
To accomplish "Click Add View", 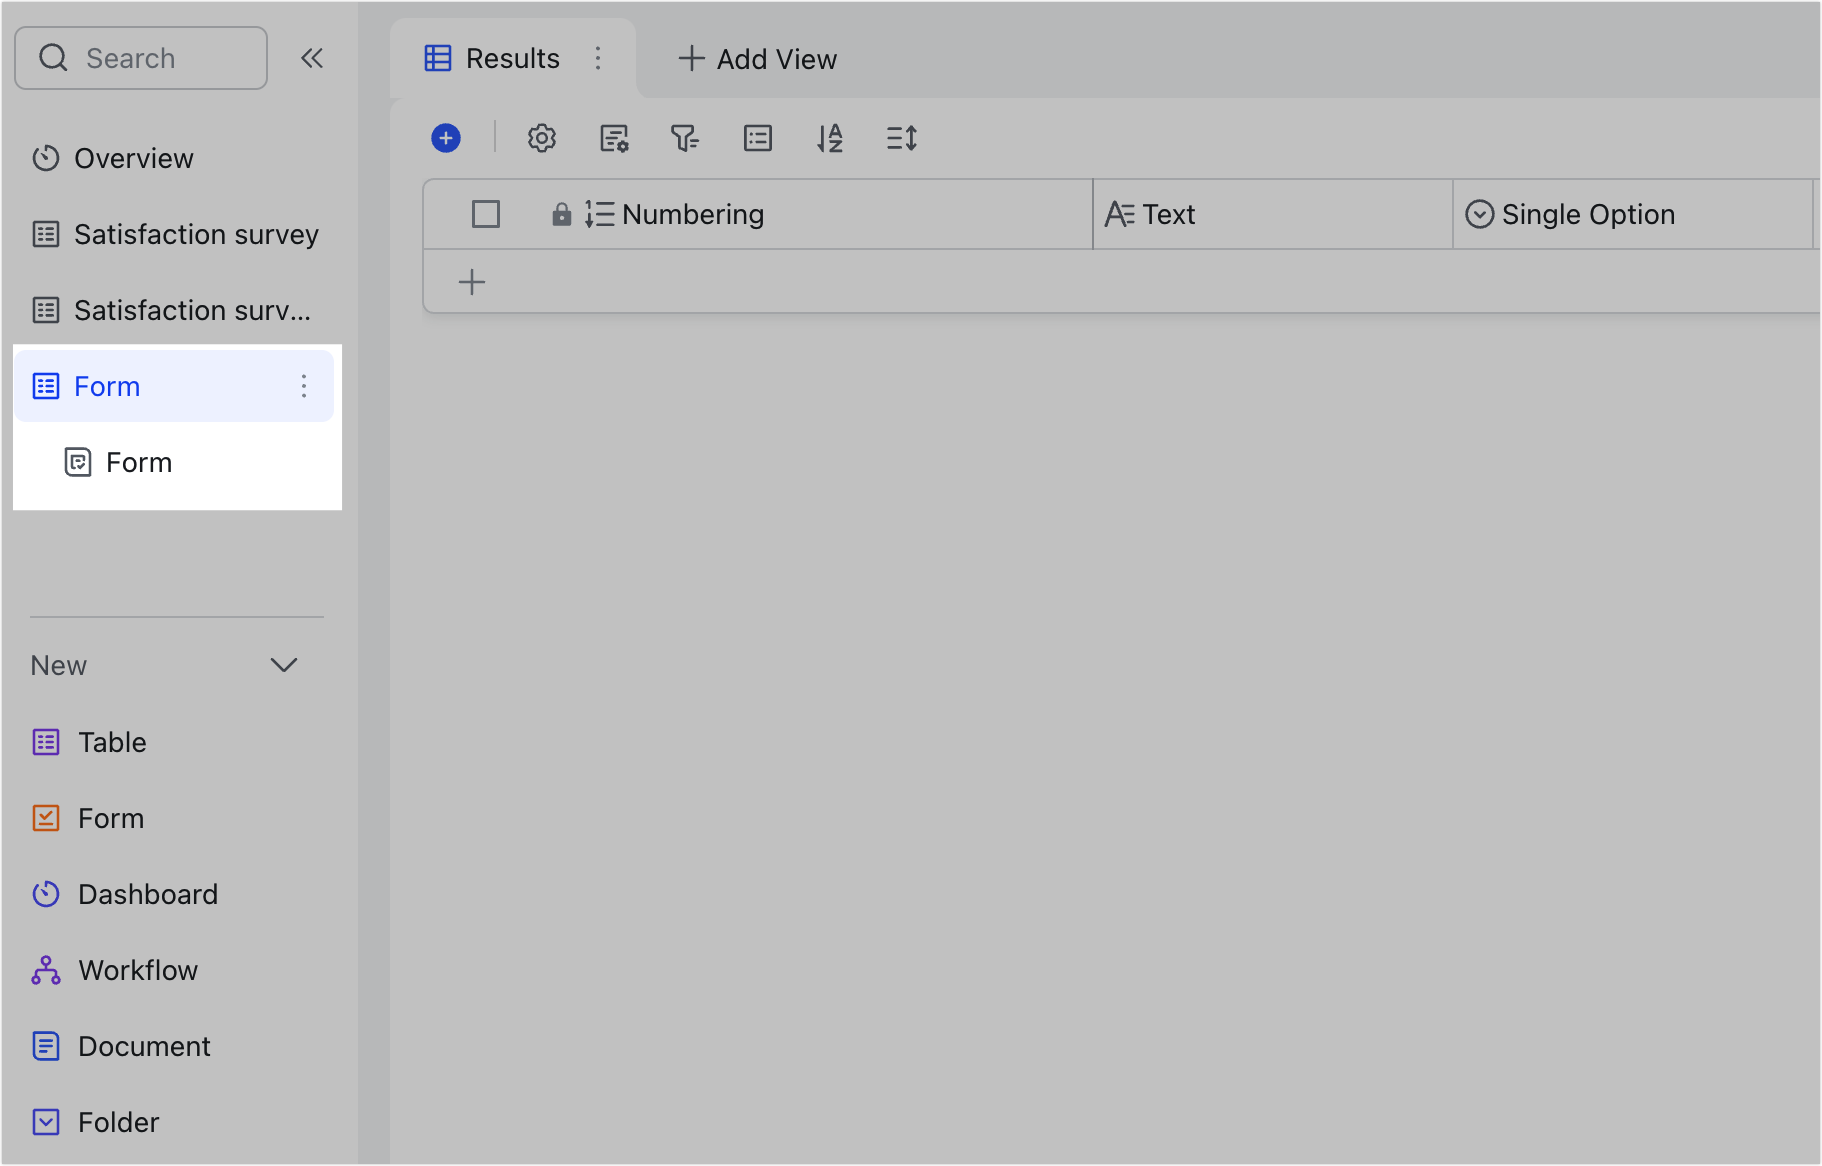I will coord(756,59).
